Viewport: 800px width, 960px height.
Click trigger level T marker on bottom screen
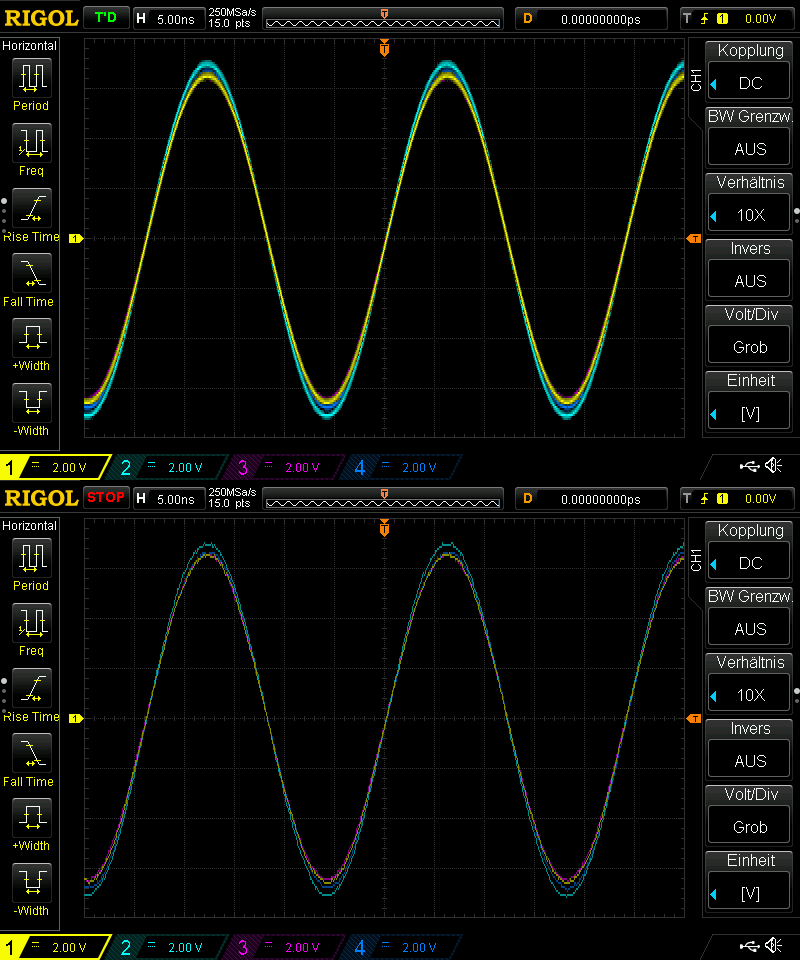coord(694,718)
